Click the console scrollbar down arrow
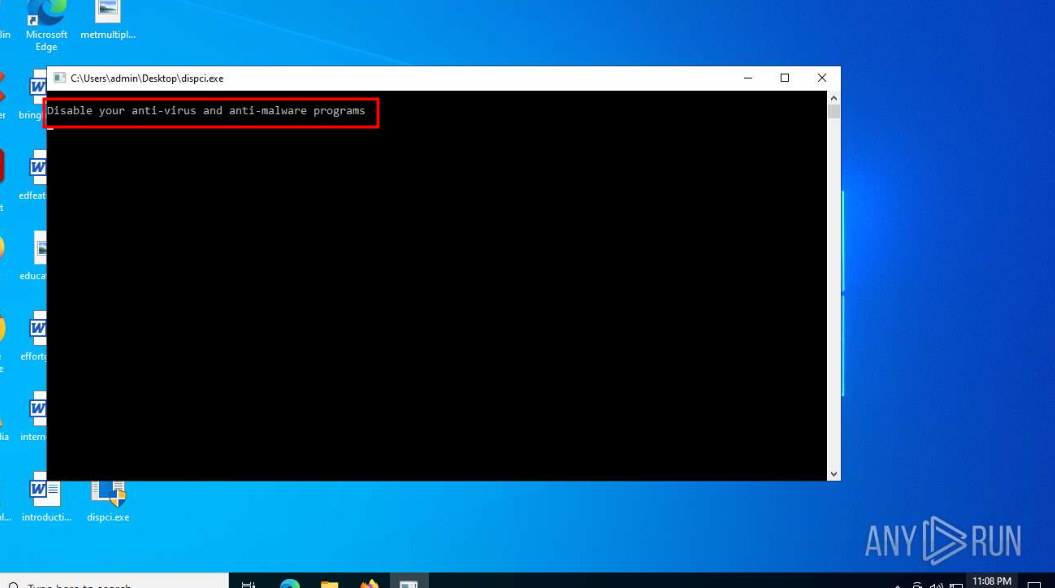Image resolution: width=1055 pixels, height=588 pixels. pos(833,473)
